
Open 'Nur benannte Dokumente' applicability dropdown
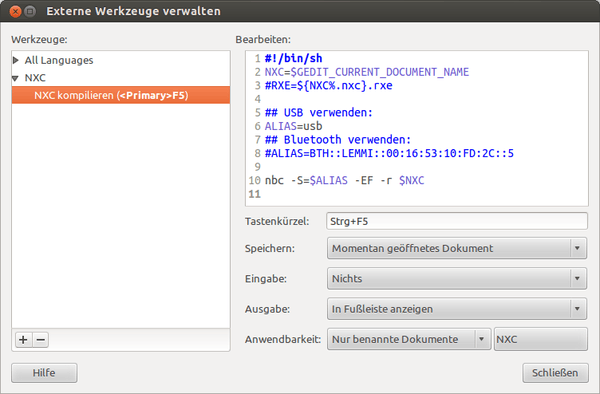click(409, 339)
